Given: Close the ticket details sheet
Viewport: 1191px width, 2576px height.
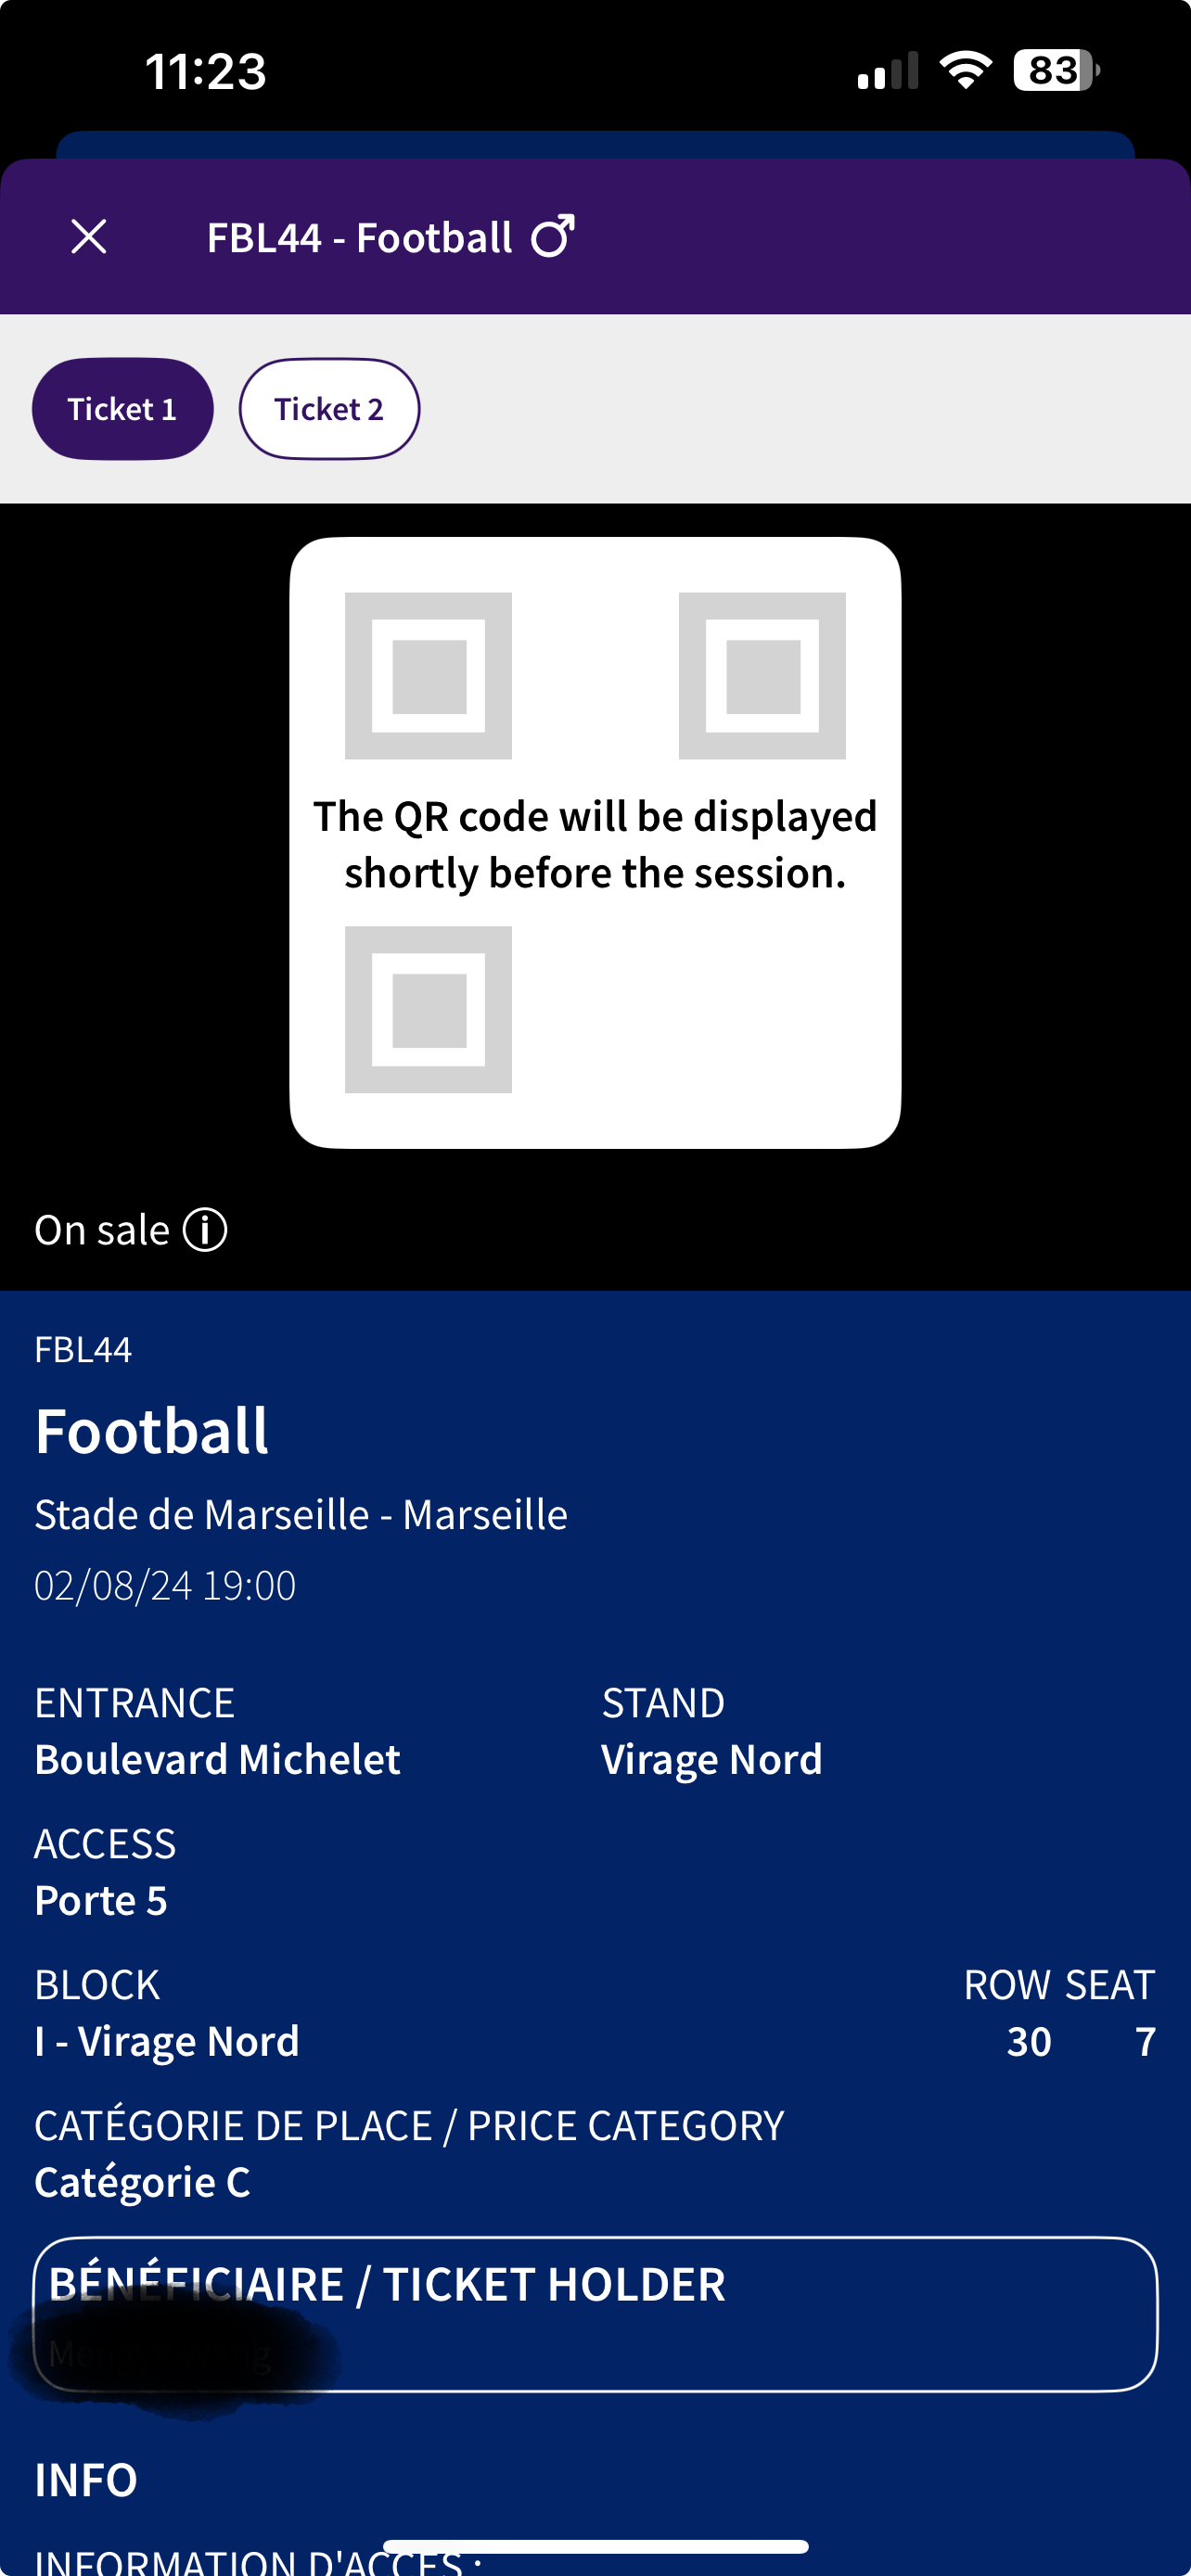Looking at the screenshot, I should (x=89, y=237).
